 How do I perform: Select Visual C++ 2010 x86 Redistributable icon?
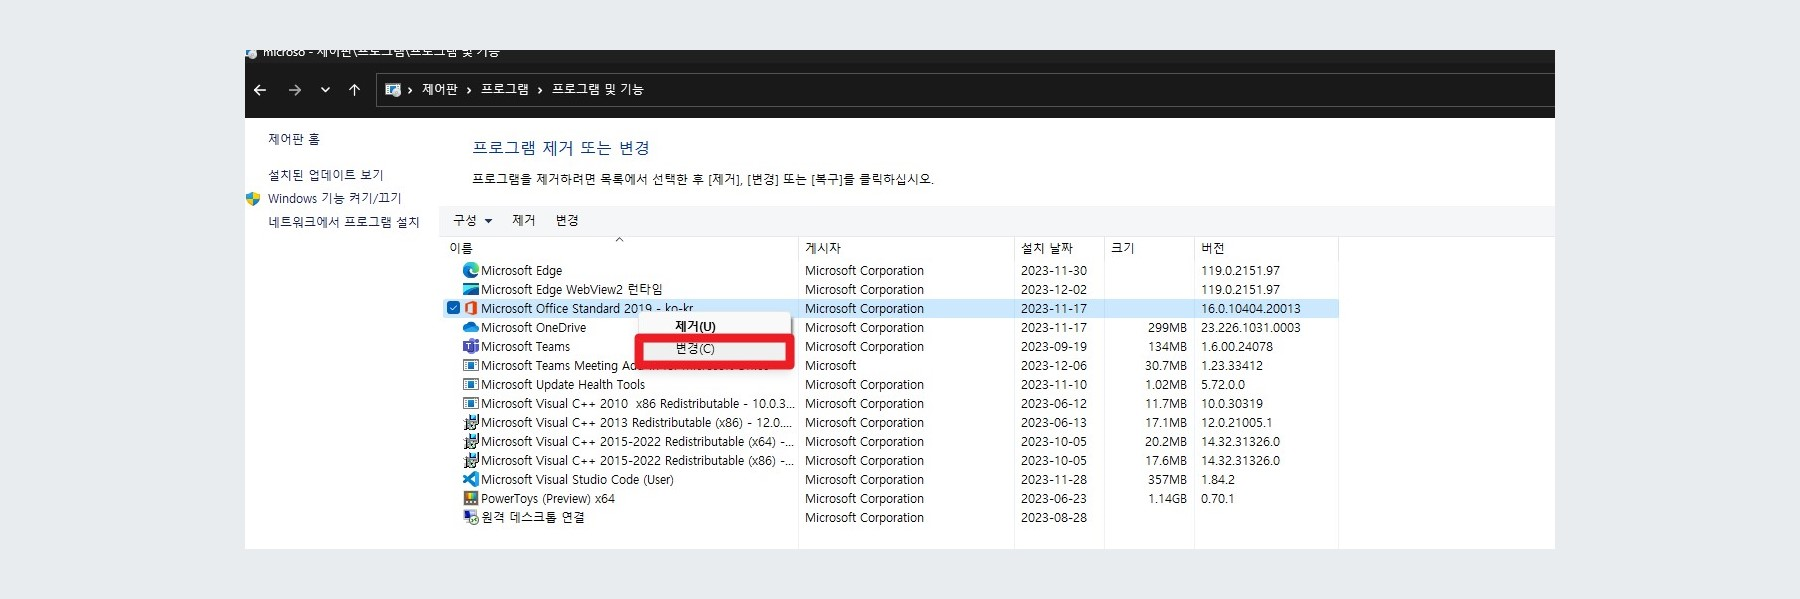click(x=471, y=403)
